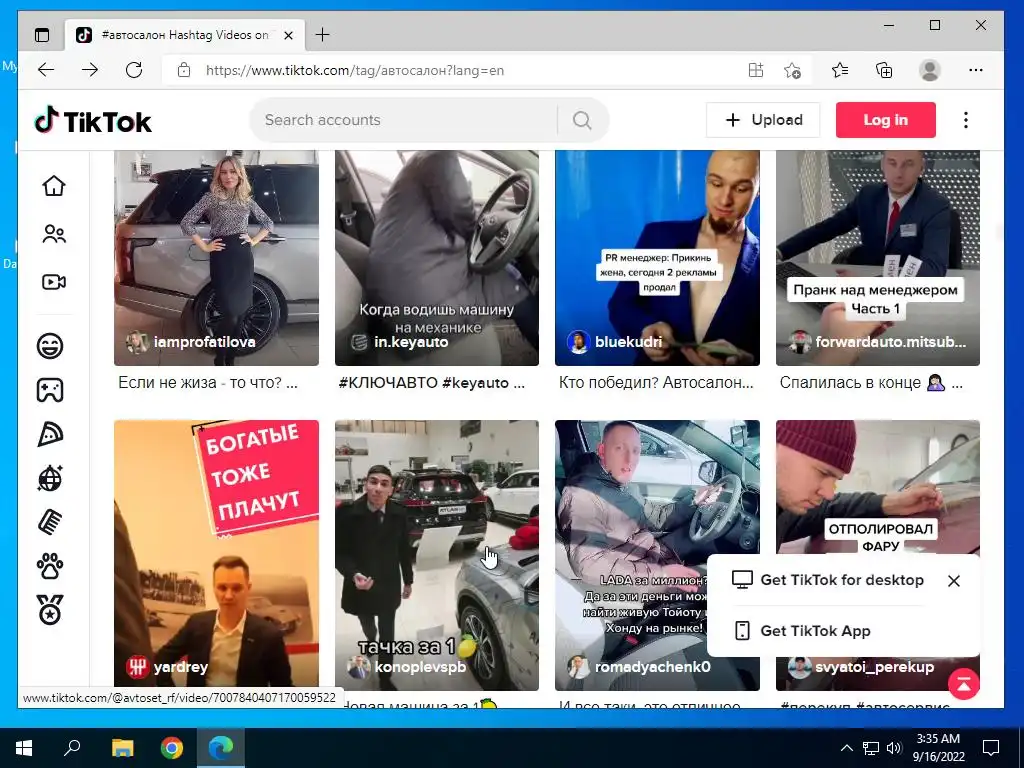Image resolution: width=1024 pixels, height=768 pixels.
Task: Select the #автосалон Hashtag Videos tab
Action: [x=185, y=35]
